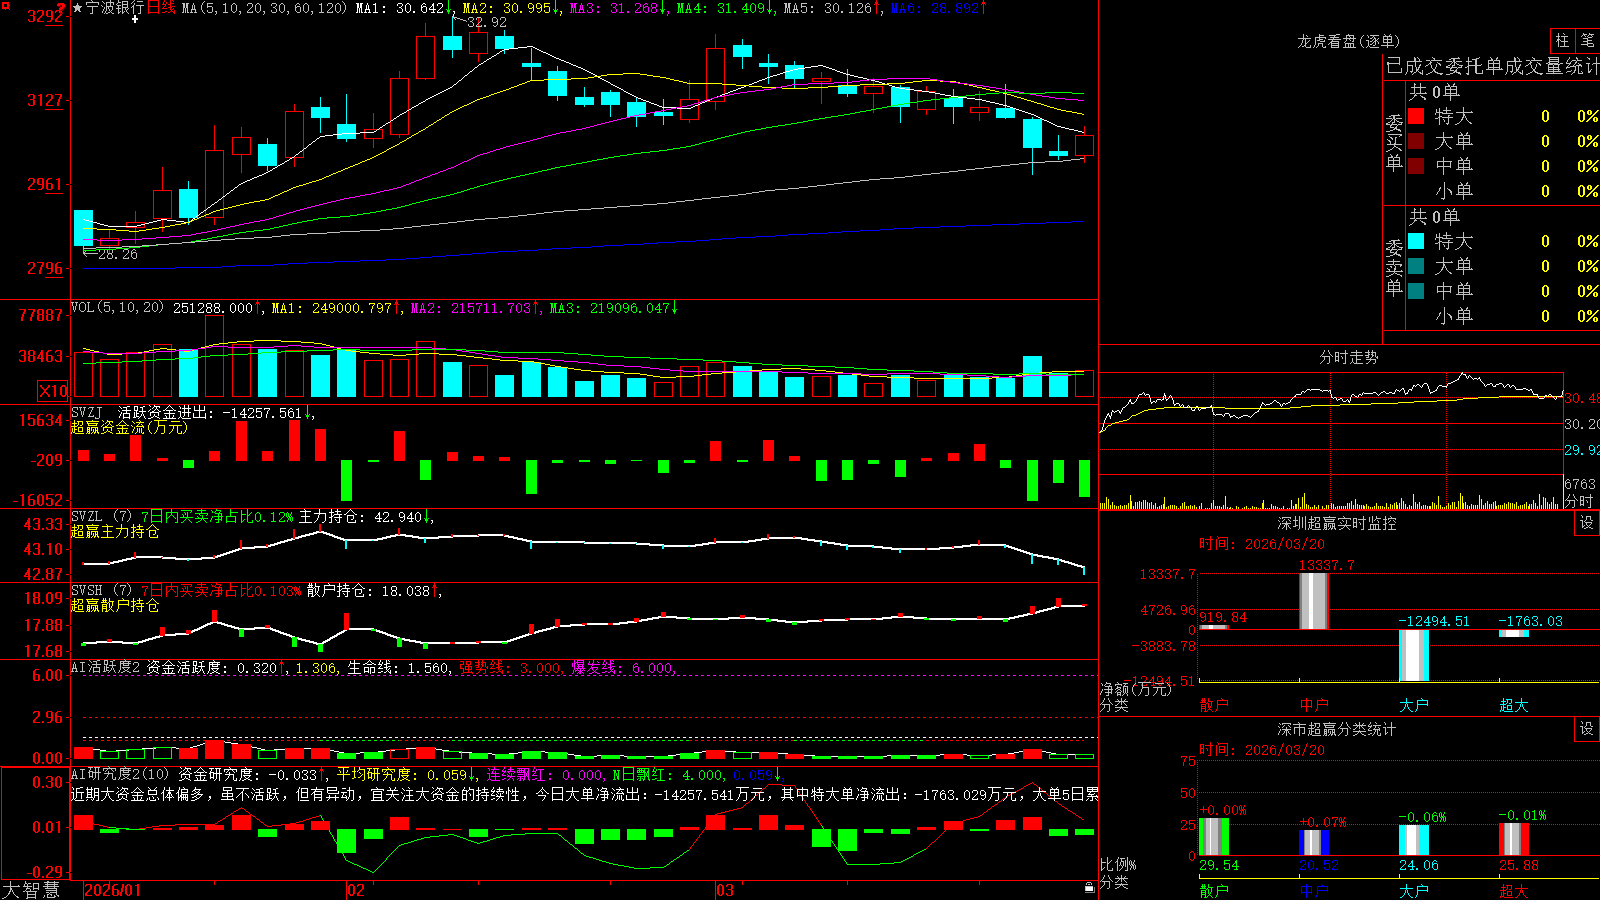Click the 宁波银行 stock name
The image size is (1600, 900).
tap(114, 8)
